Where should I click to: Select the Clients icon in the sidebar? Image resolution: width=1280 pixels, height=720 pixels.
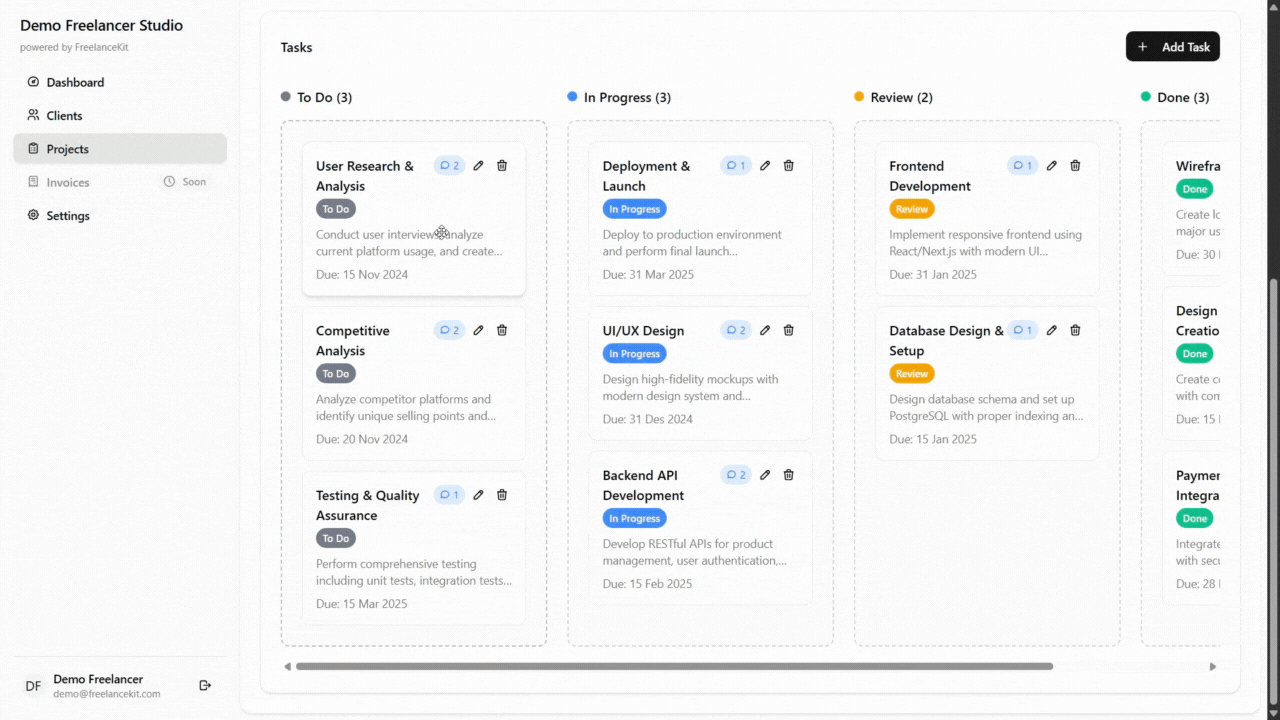(34, 115)
